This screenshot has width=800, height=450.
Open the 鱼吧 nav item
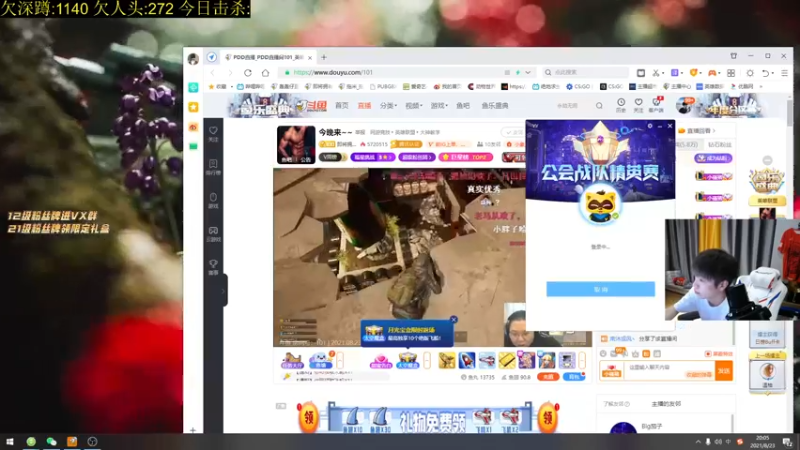coord(463,106)
